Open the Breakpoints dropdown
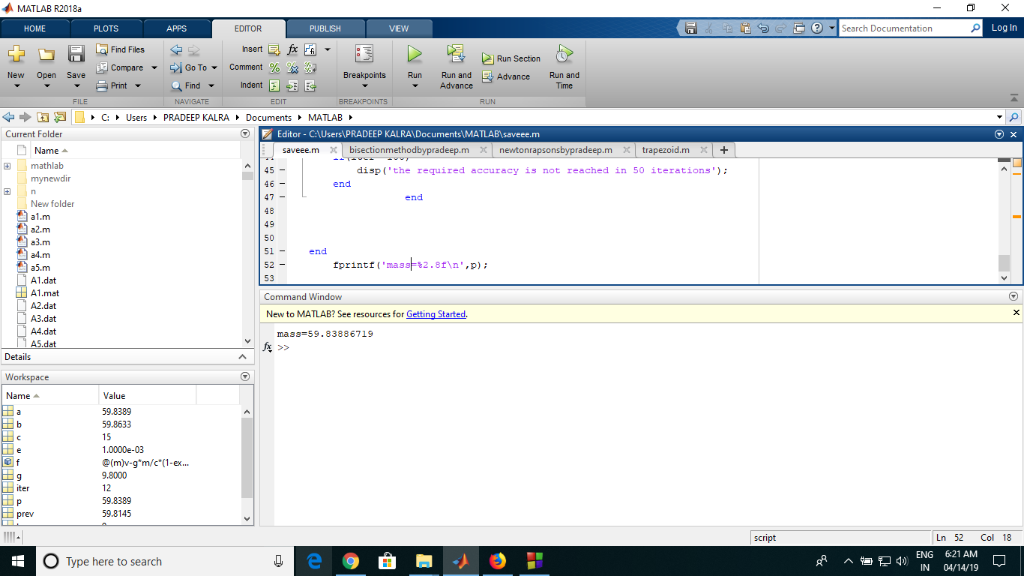This screenshot has width=1024, height=576. coord(364,86)
